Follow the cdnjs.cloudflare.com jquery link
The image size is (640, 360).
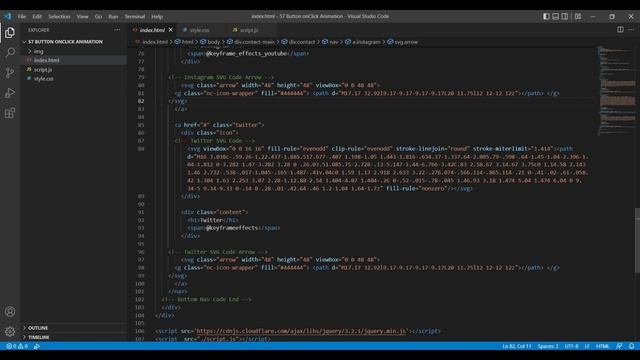301,331
